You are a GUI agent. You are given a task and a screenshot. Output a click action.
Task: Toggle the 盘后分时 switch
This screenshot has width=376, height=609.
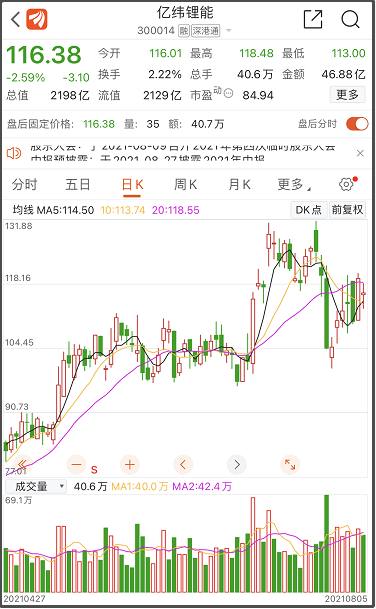tap(357, 124)
